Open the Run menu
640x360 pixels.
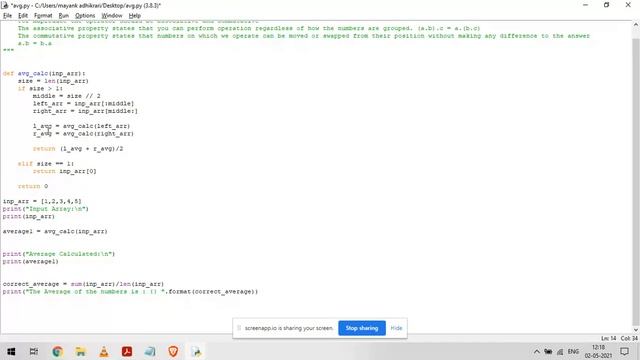click(63, 16)
